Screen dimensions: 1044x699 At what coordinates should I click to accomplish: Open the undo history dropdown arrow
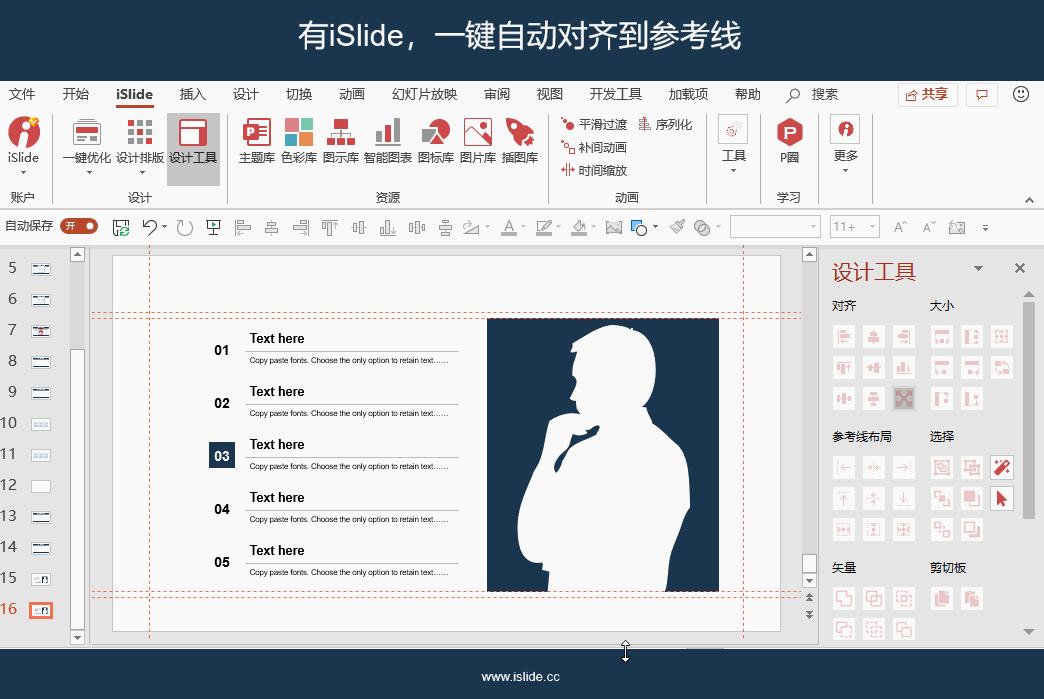point(164,227)
